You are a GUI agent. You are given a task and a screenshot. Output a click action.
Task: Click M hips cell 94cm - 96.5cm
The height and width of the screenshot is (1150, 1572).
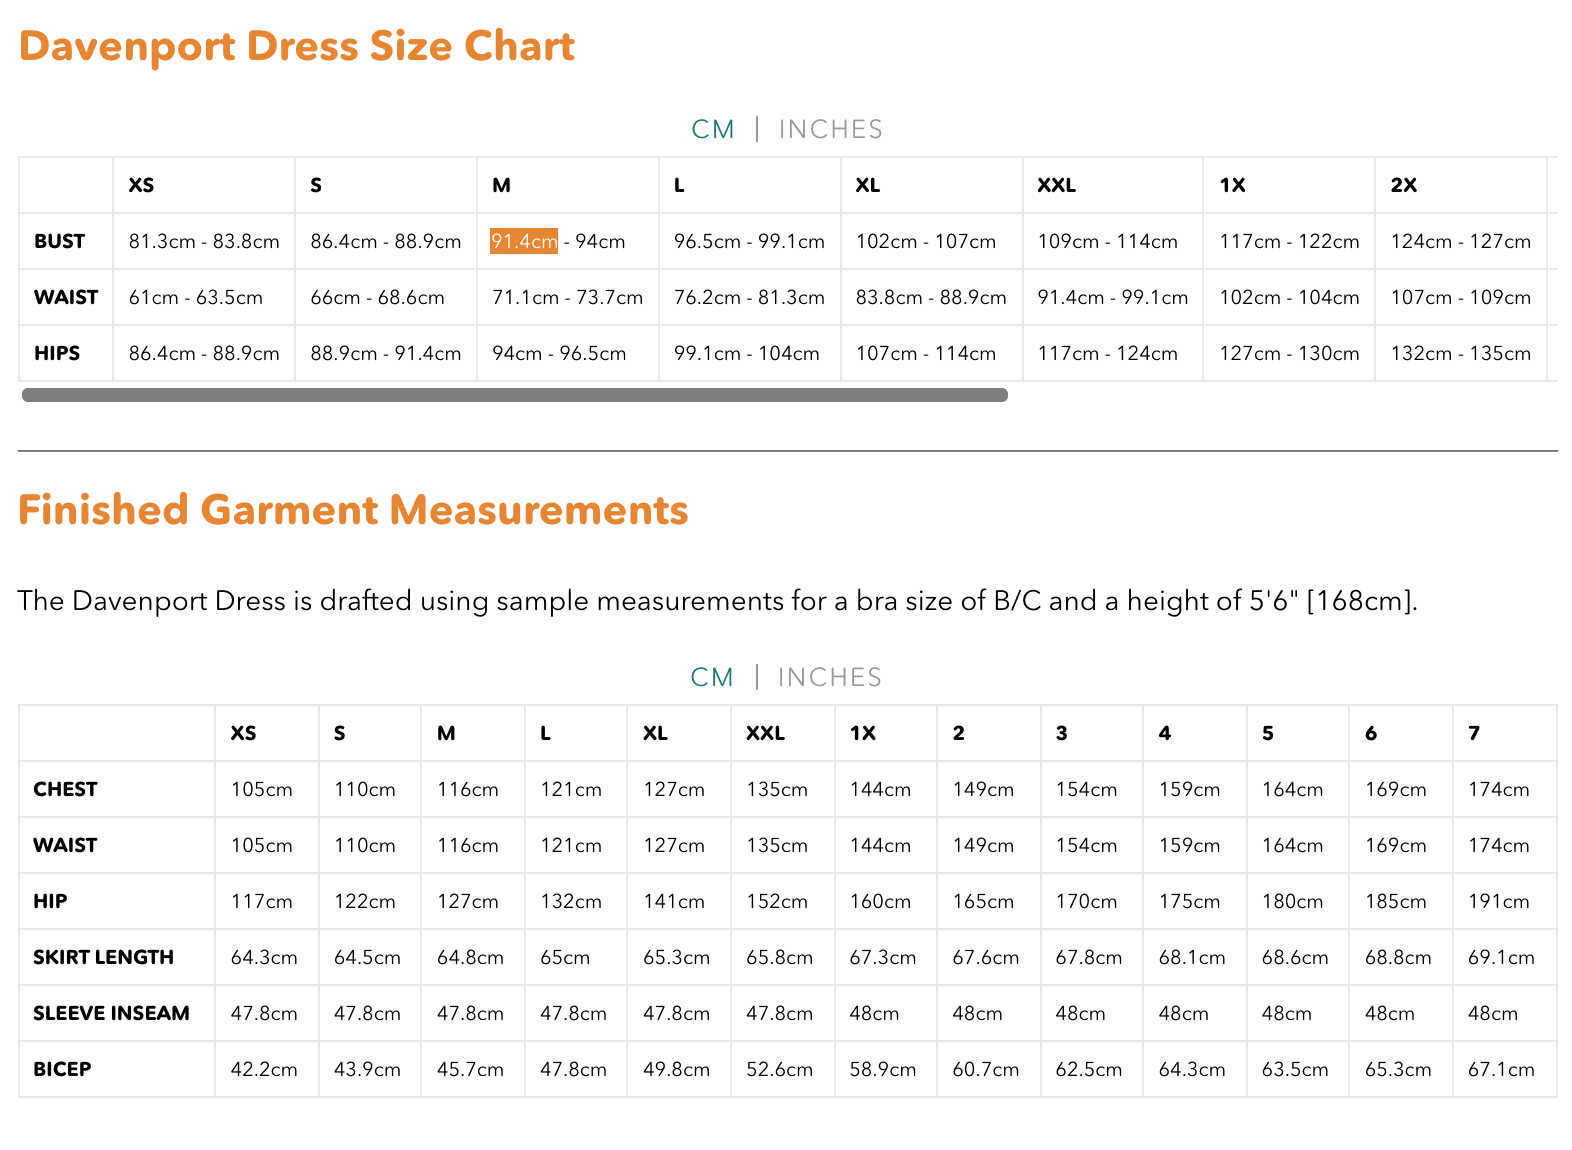(x=568, y=353)
